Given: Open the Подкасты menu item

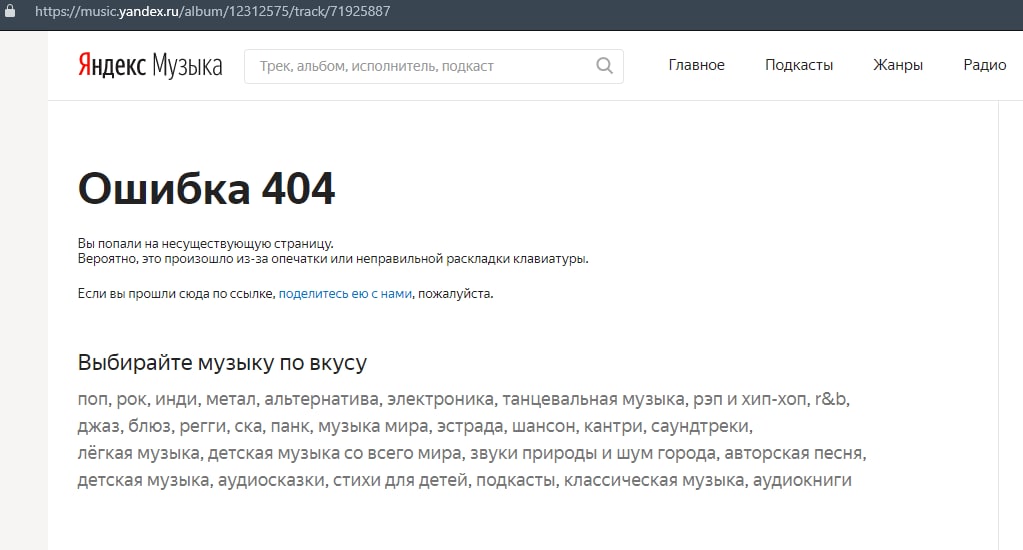Looking at the screenshot, I should tap(799, 65).
